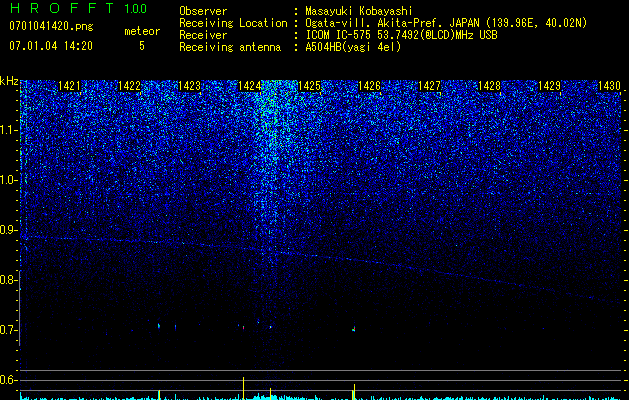Click observer name Masayuki Kobayashi
629x400 pixels.
[x=358, y=11]
